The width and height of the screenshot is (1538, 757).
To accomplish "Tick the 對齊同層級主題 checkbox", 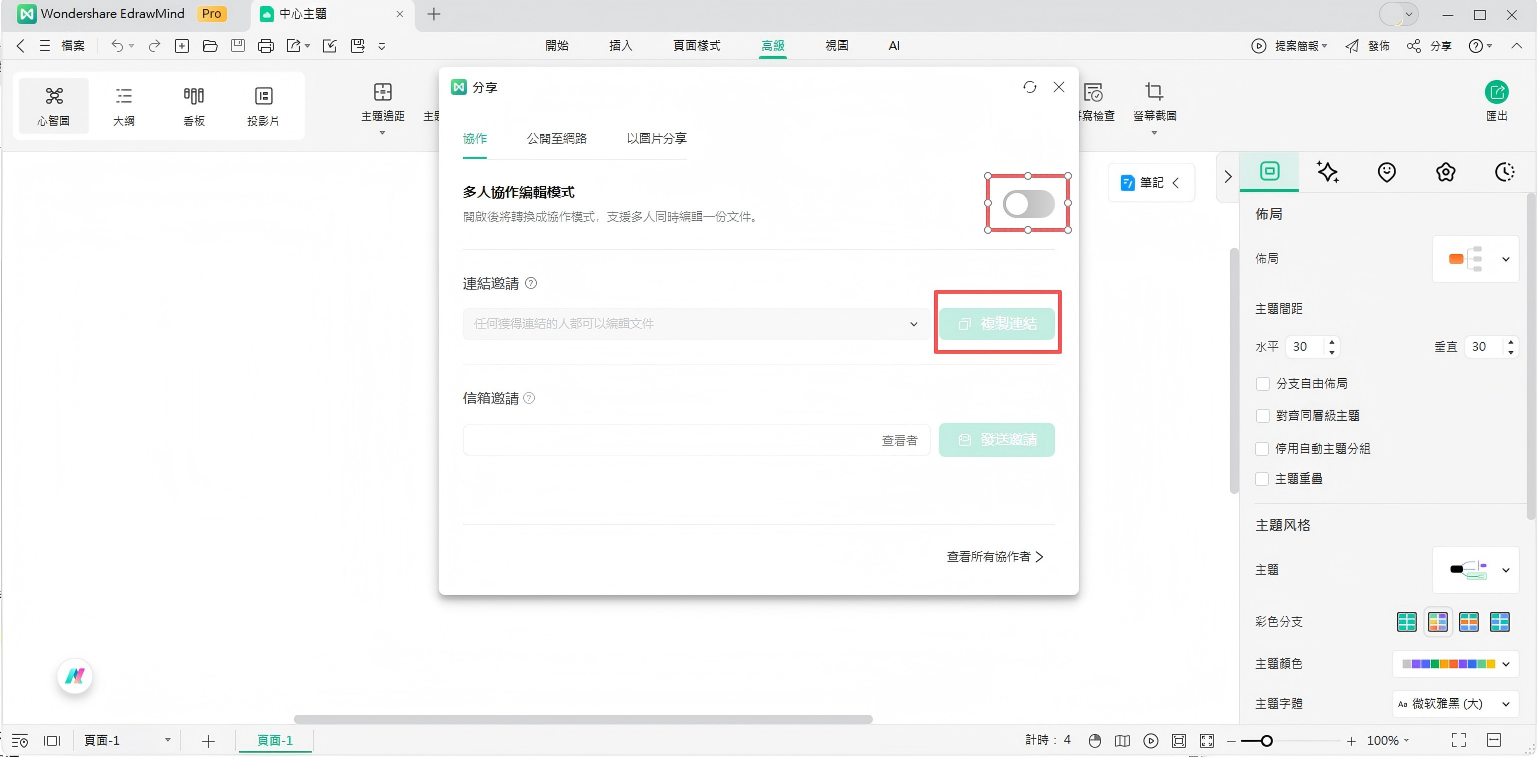I will point(1262,416).
